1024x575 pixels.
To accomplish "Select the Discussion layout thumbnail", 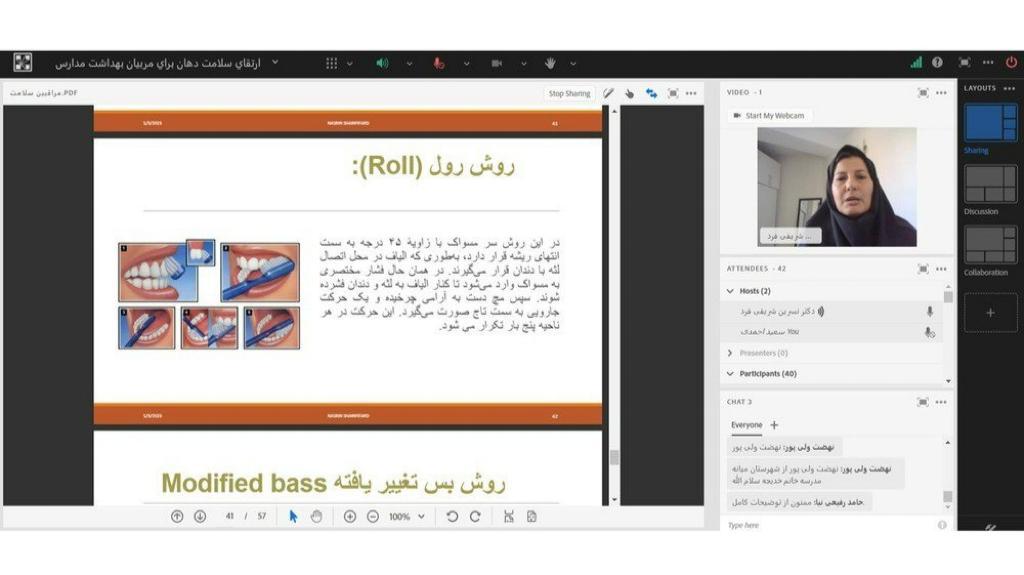I will (x=990, y=185).
